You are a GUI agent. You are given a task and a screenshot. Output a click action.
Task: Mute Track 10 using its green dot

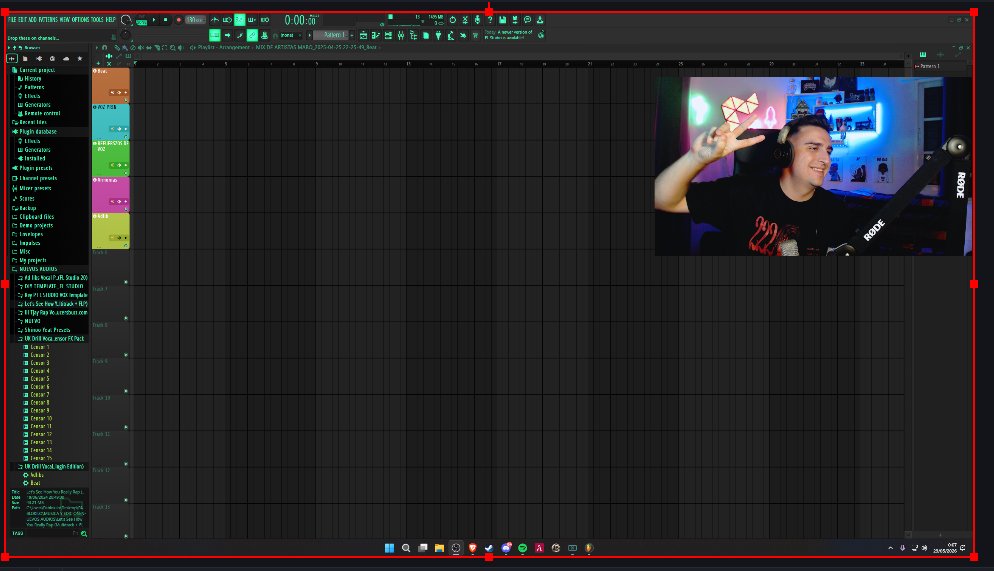pos(126,427)
